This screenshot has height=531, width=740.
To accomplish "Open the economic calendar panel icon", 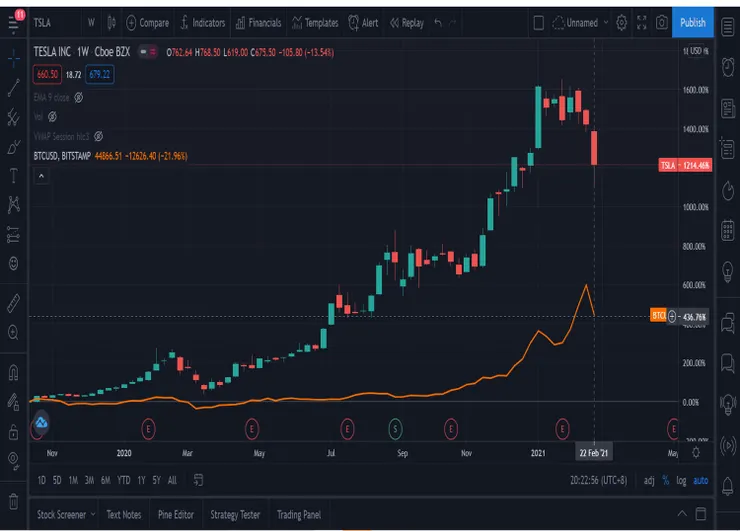I will coord(728,231).
